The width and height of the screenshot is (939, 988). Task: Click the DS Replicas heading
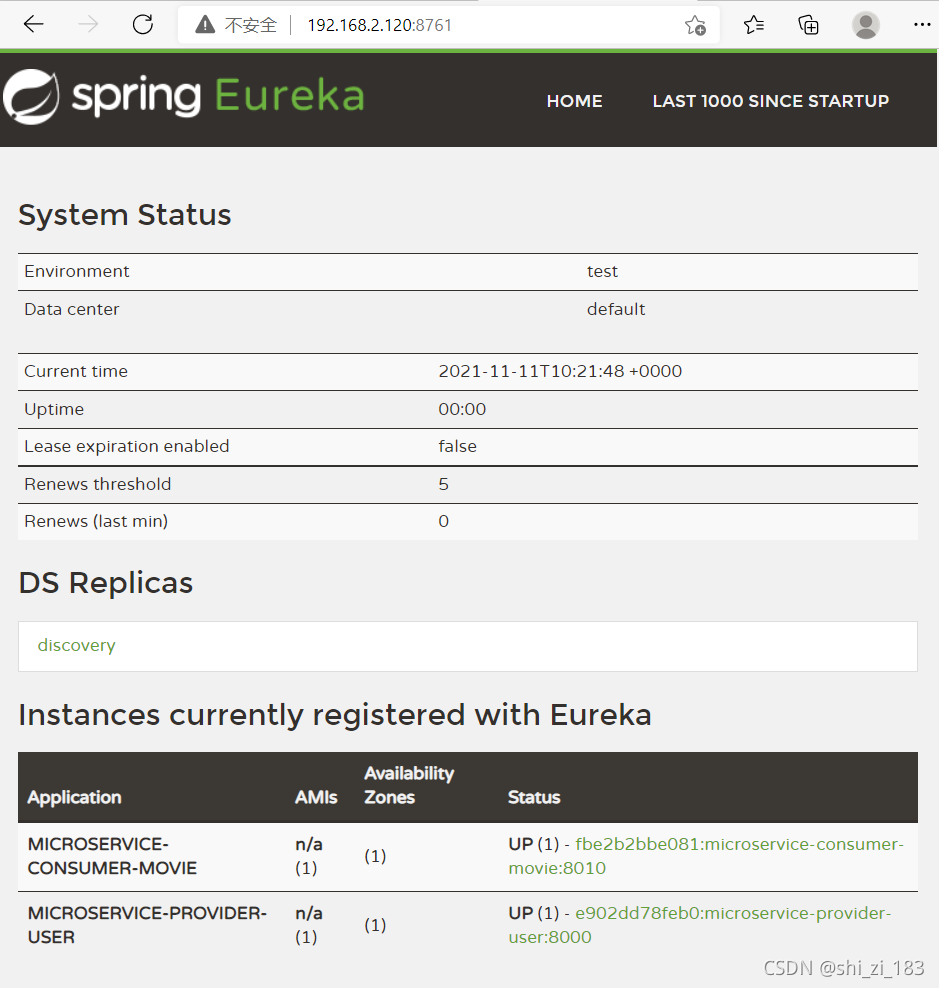tap(106, 583)
